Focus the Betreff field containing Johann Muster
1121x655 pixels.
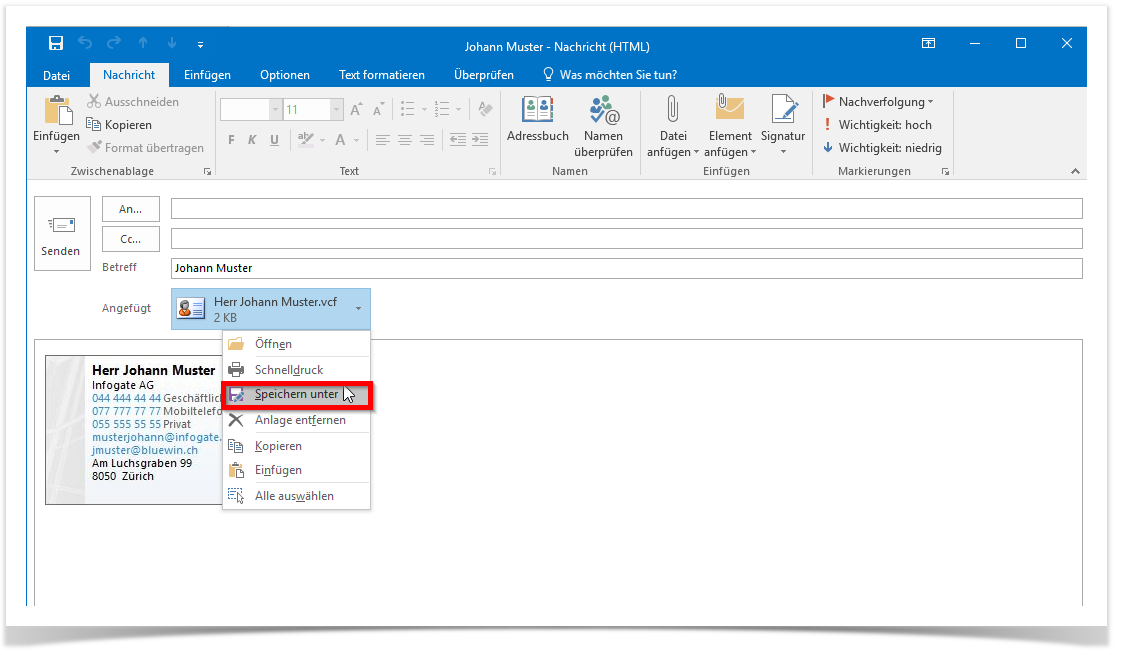pyautogui.click(x=627, y=268)
